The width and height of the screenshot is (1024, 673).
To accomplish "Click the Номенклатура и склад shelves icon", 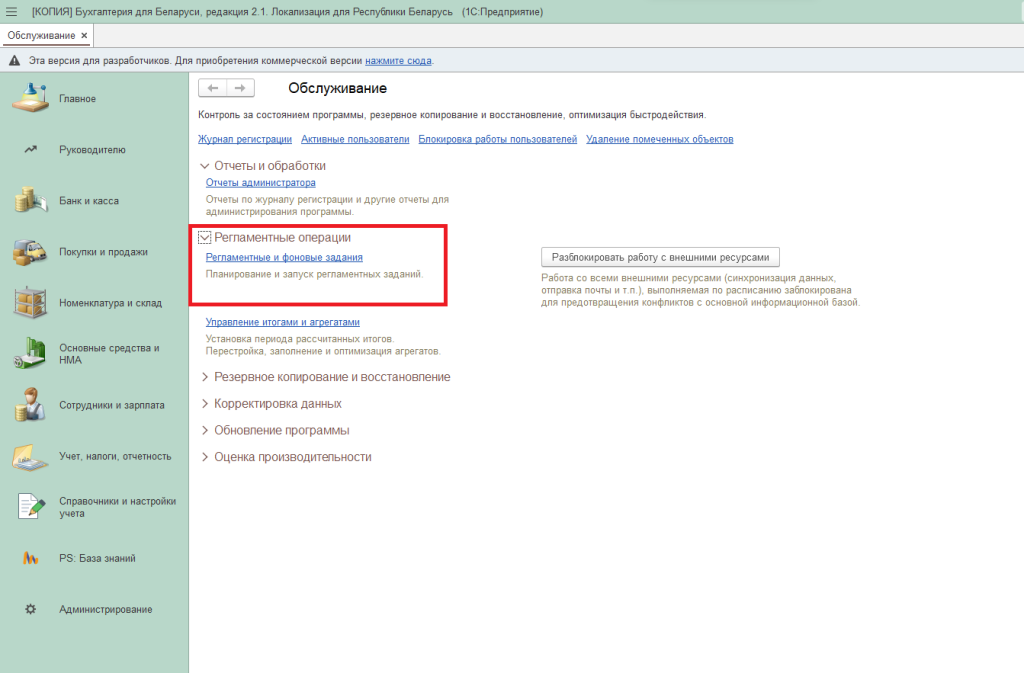I will coord(31,303).
